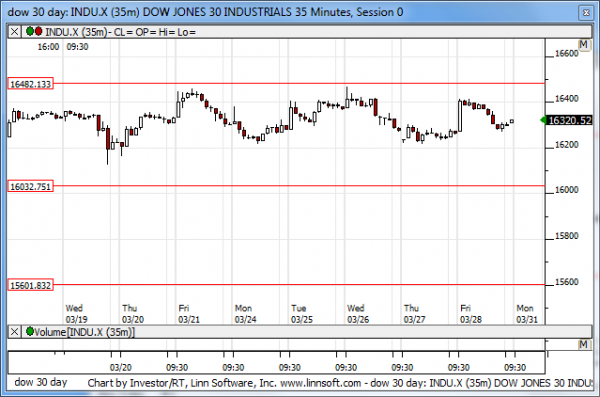
Task: Toggle the M button on price scale
Action: tap(583, 45)
